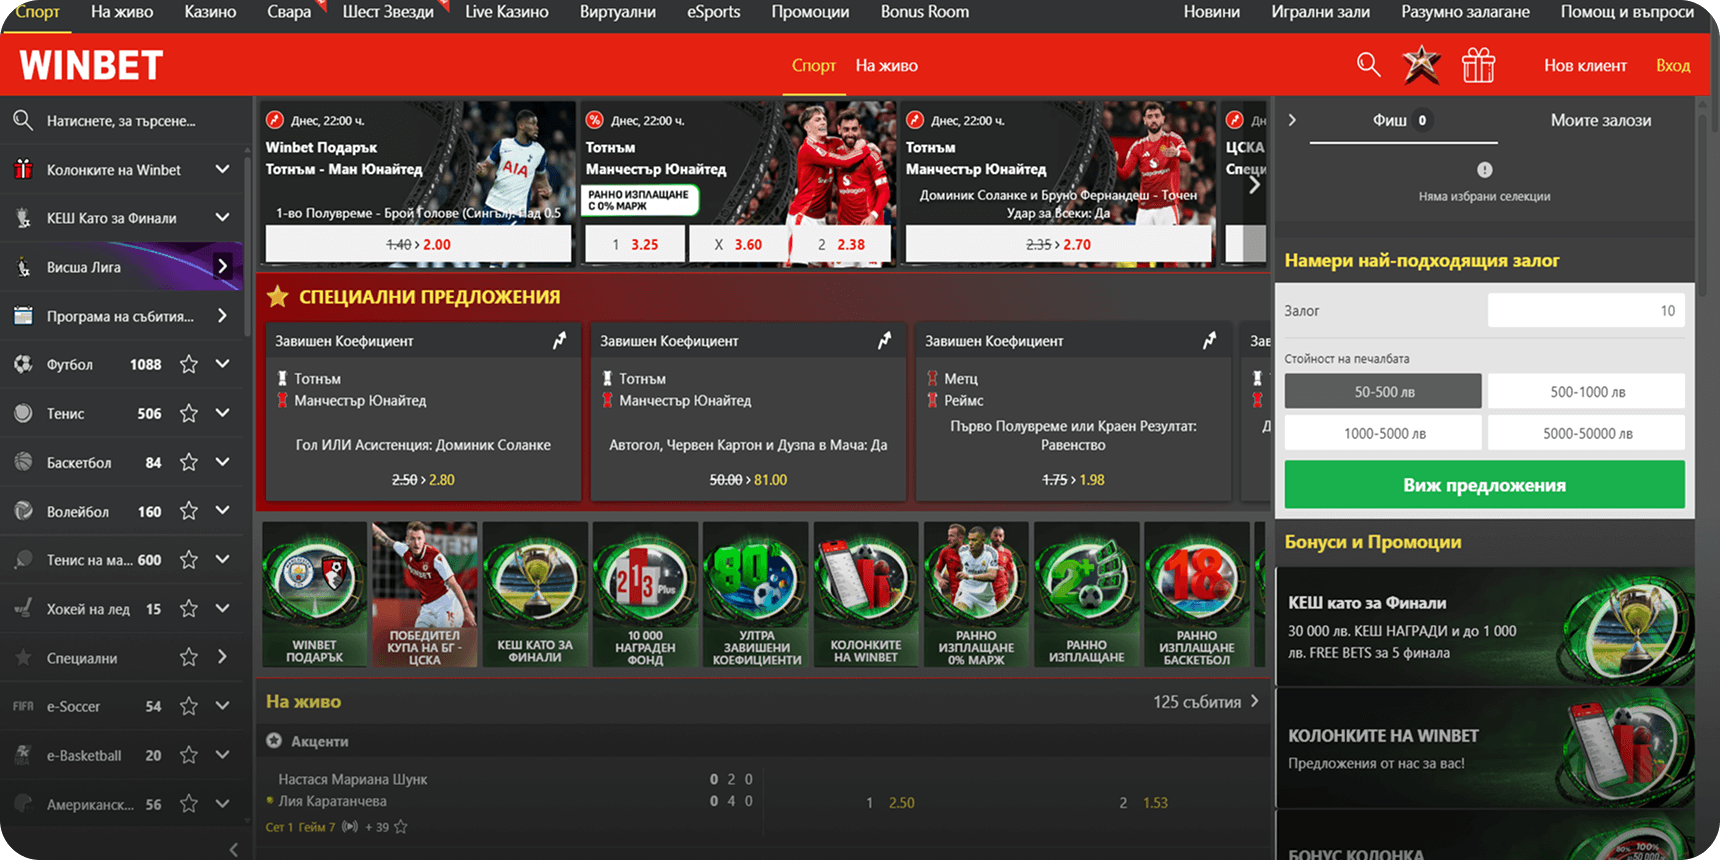Click the gift box bonus icon
This screenshot has height=860, width=1720.
1478,66
